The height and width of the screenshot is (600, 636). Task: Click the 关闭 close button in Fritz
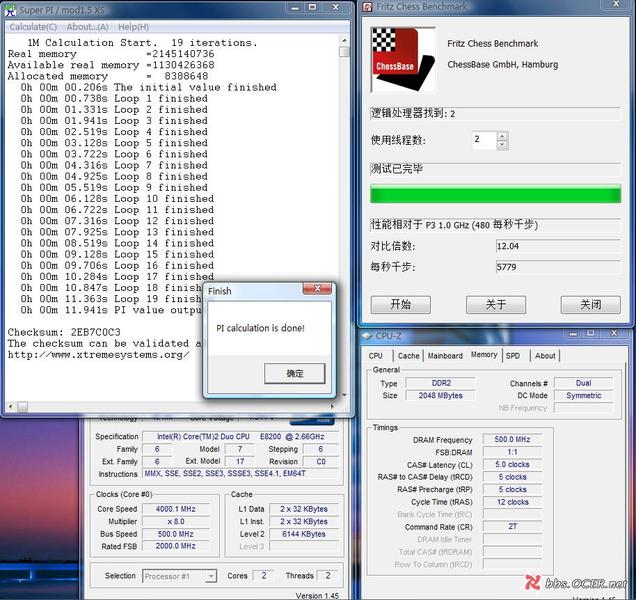coord(591,304)
